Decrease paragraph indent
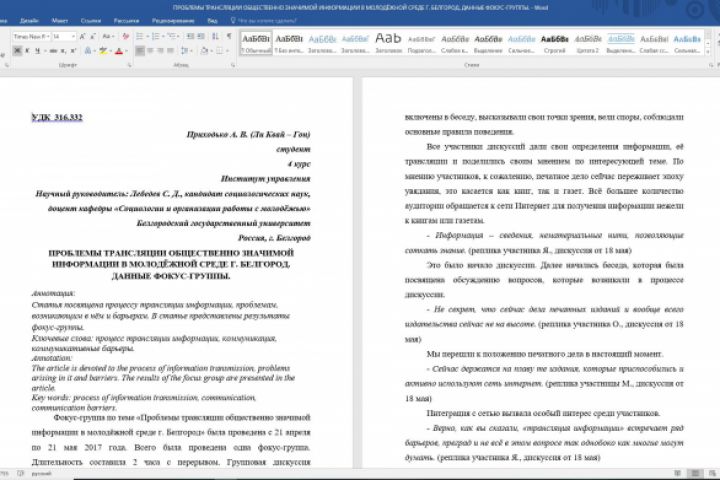The width and height of the screenshot is (720, 480). pos(190,36)
